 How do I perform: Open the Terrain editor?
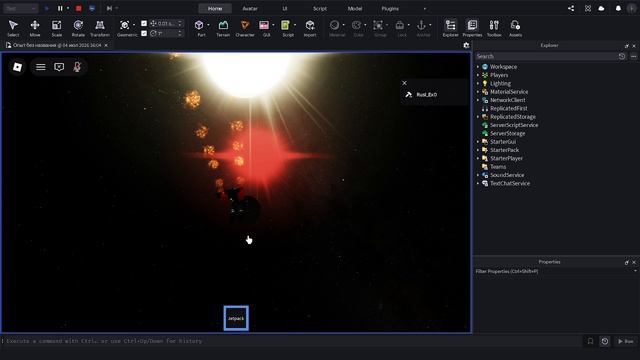coord(223,28)
